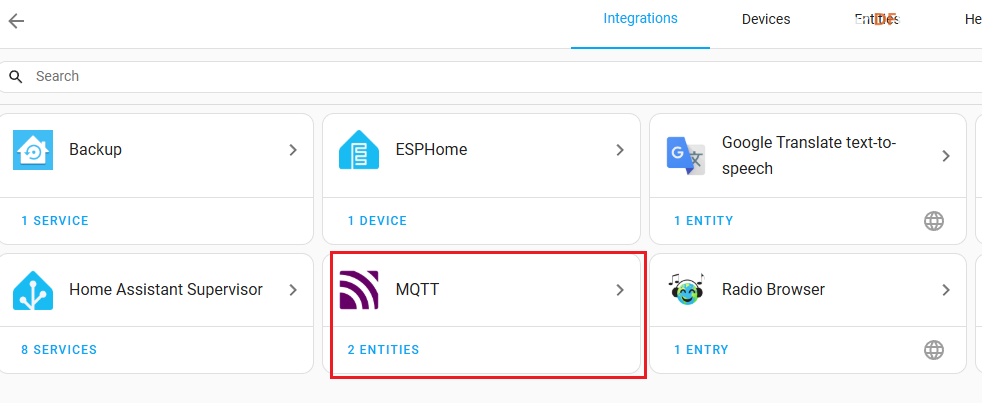Click the Backup integration icon
Screen dimensions: 982x403
33,150
